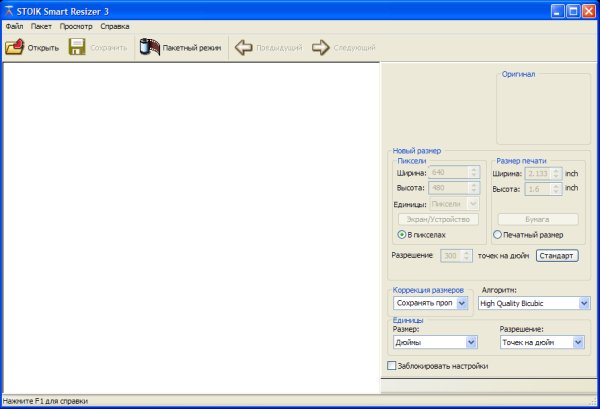Open the Единицы Пиксели dropdown
This screenshot has width=600, height=409.
coord(454,204)
